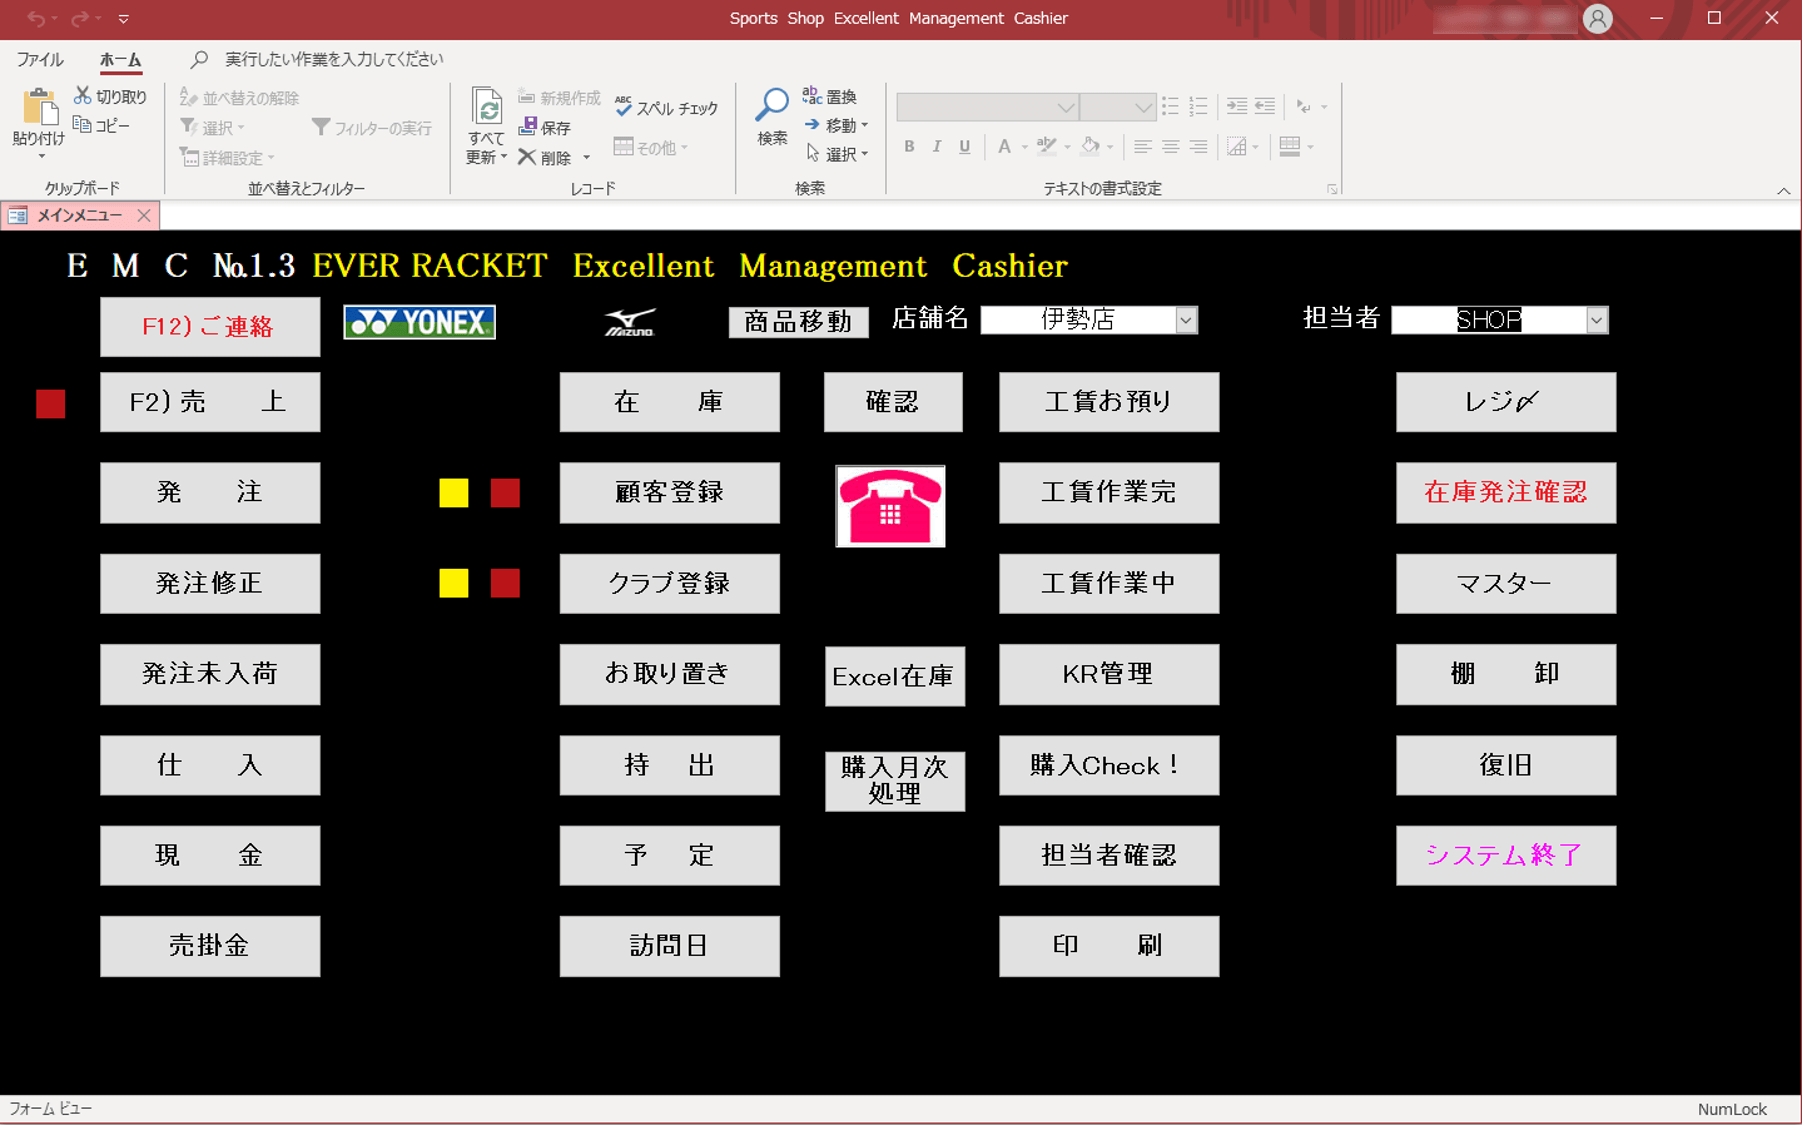Click the Align text left icon
Viewport: 1802px width, 1125px height.
tap(1142, 147)
